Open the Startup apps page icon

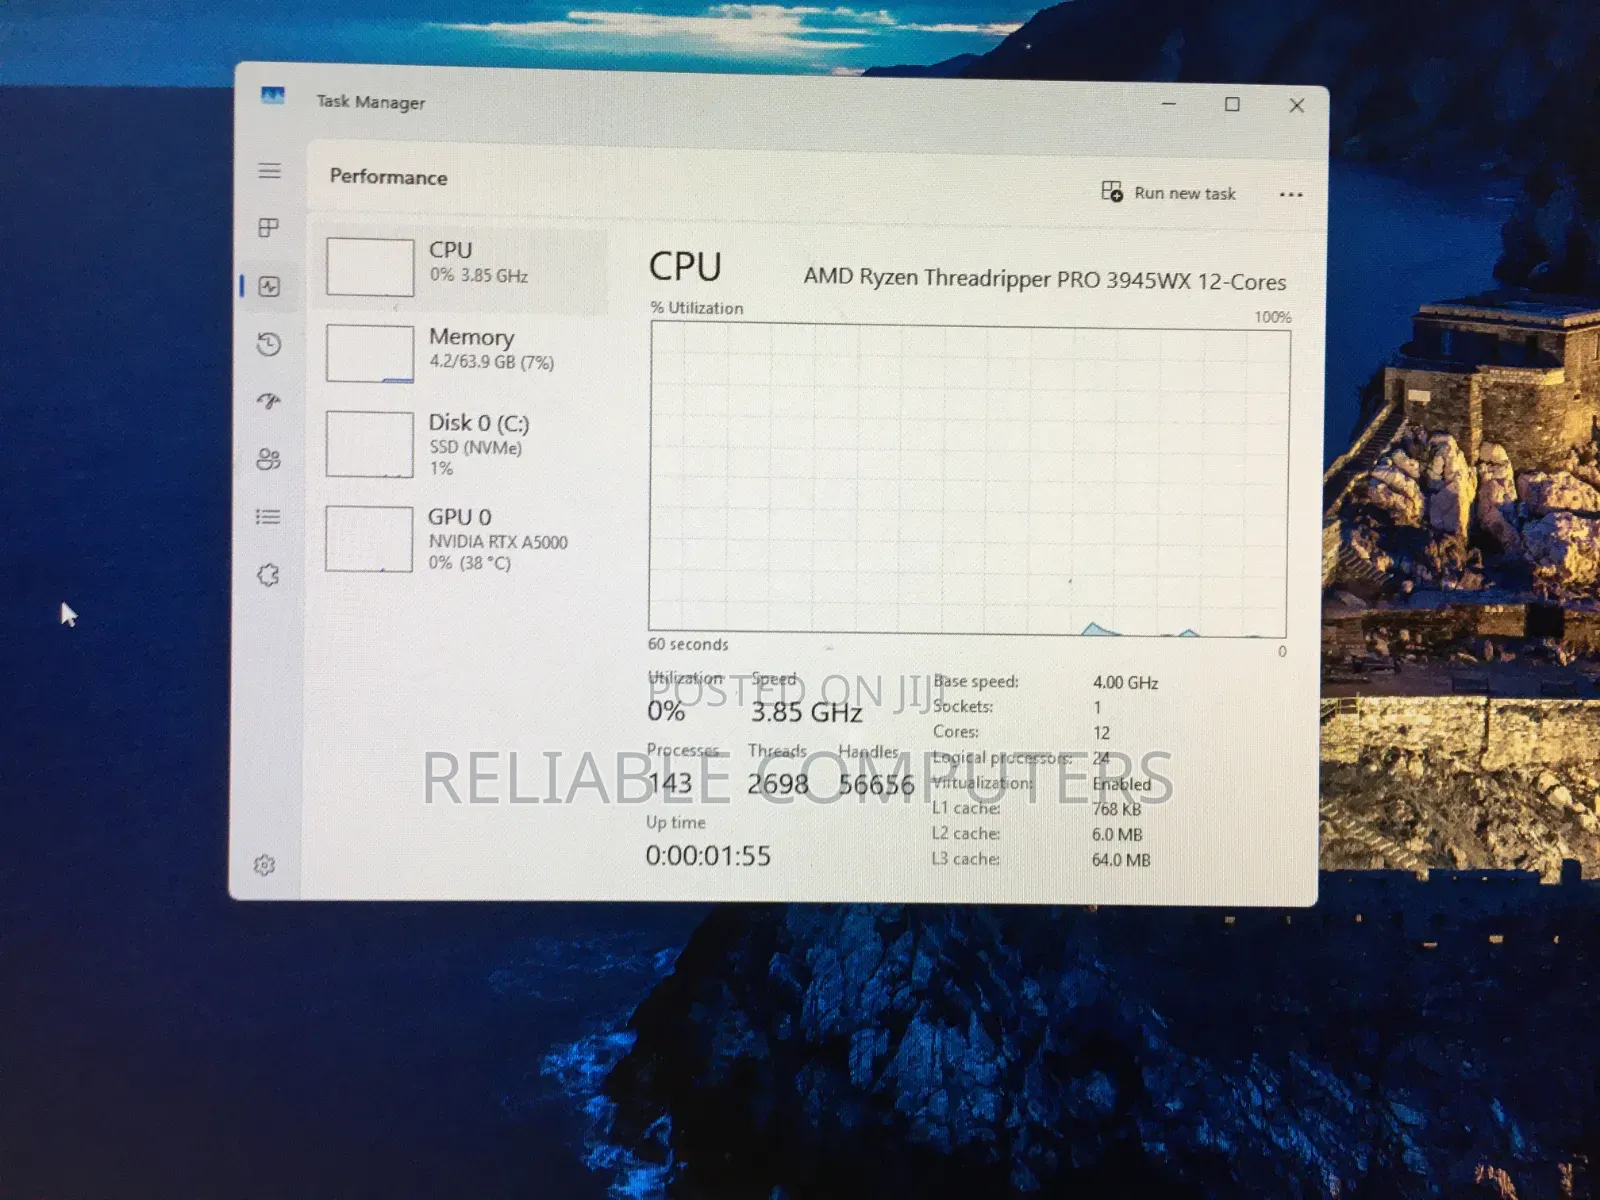(x=268, y=402)
